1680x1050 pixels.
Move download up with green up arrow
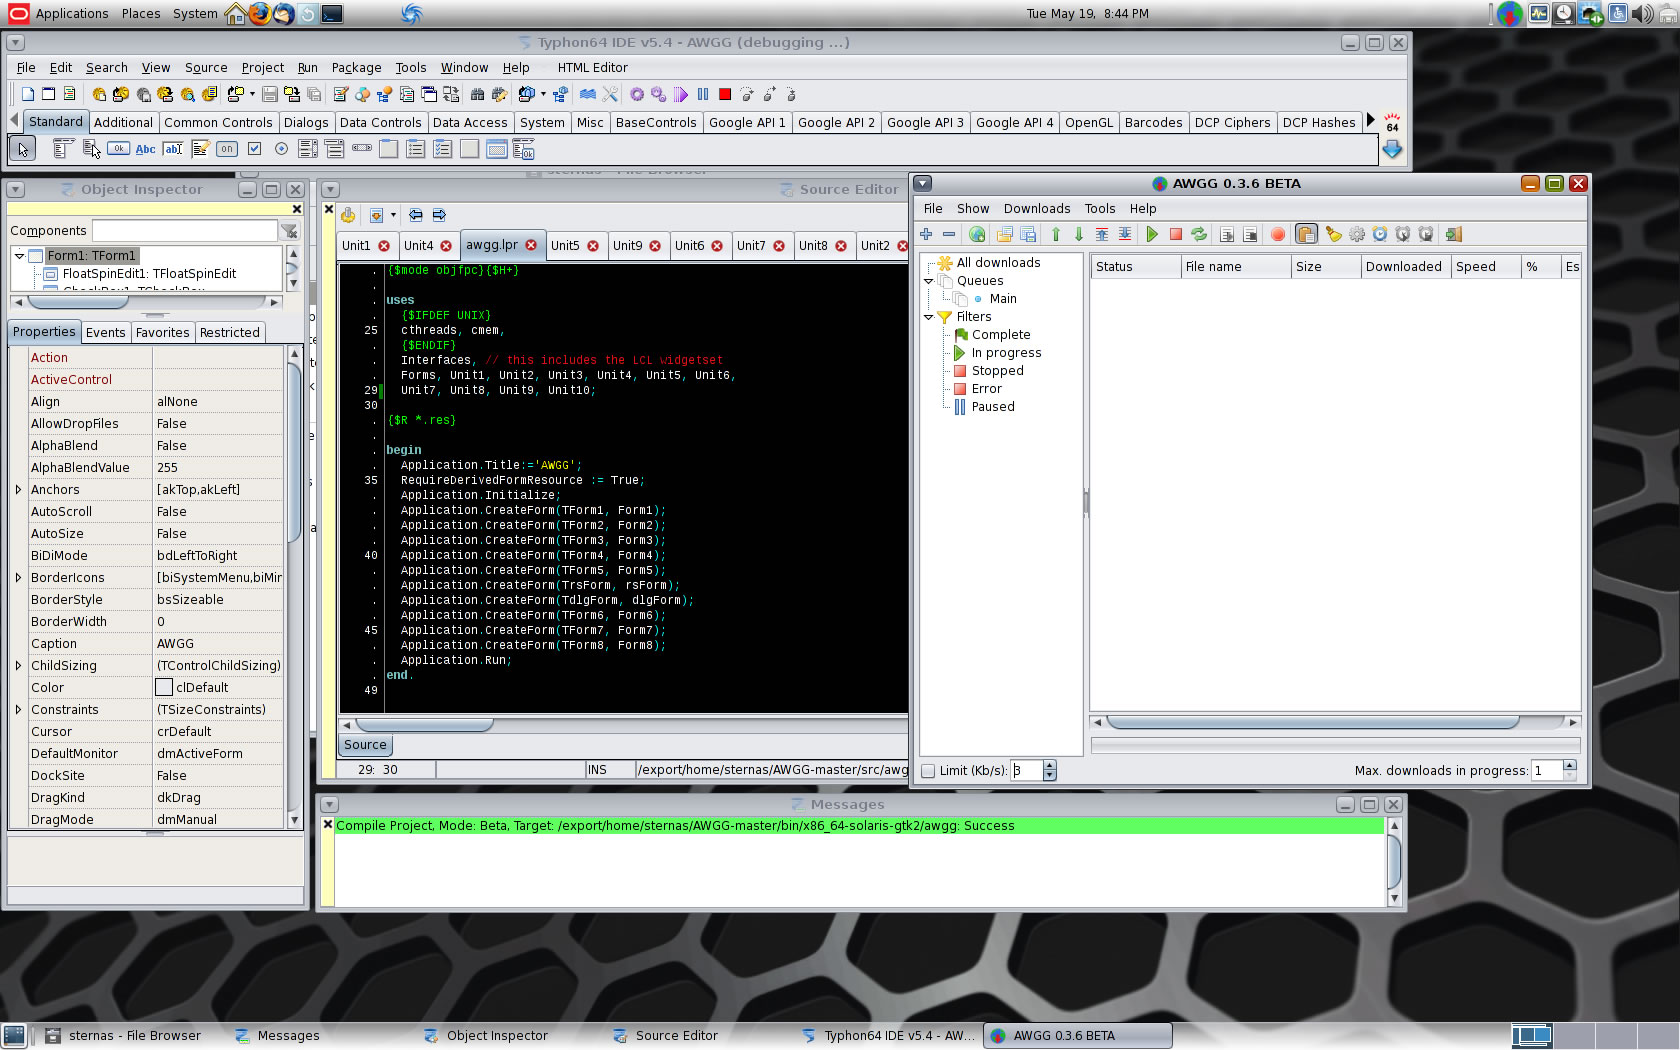(1056, 234)
